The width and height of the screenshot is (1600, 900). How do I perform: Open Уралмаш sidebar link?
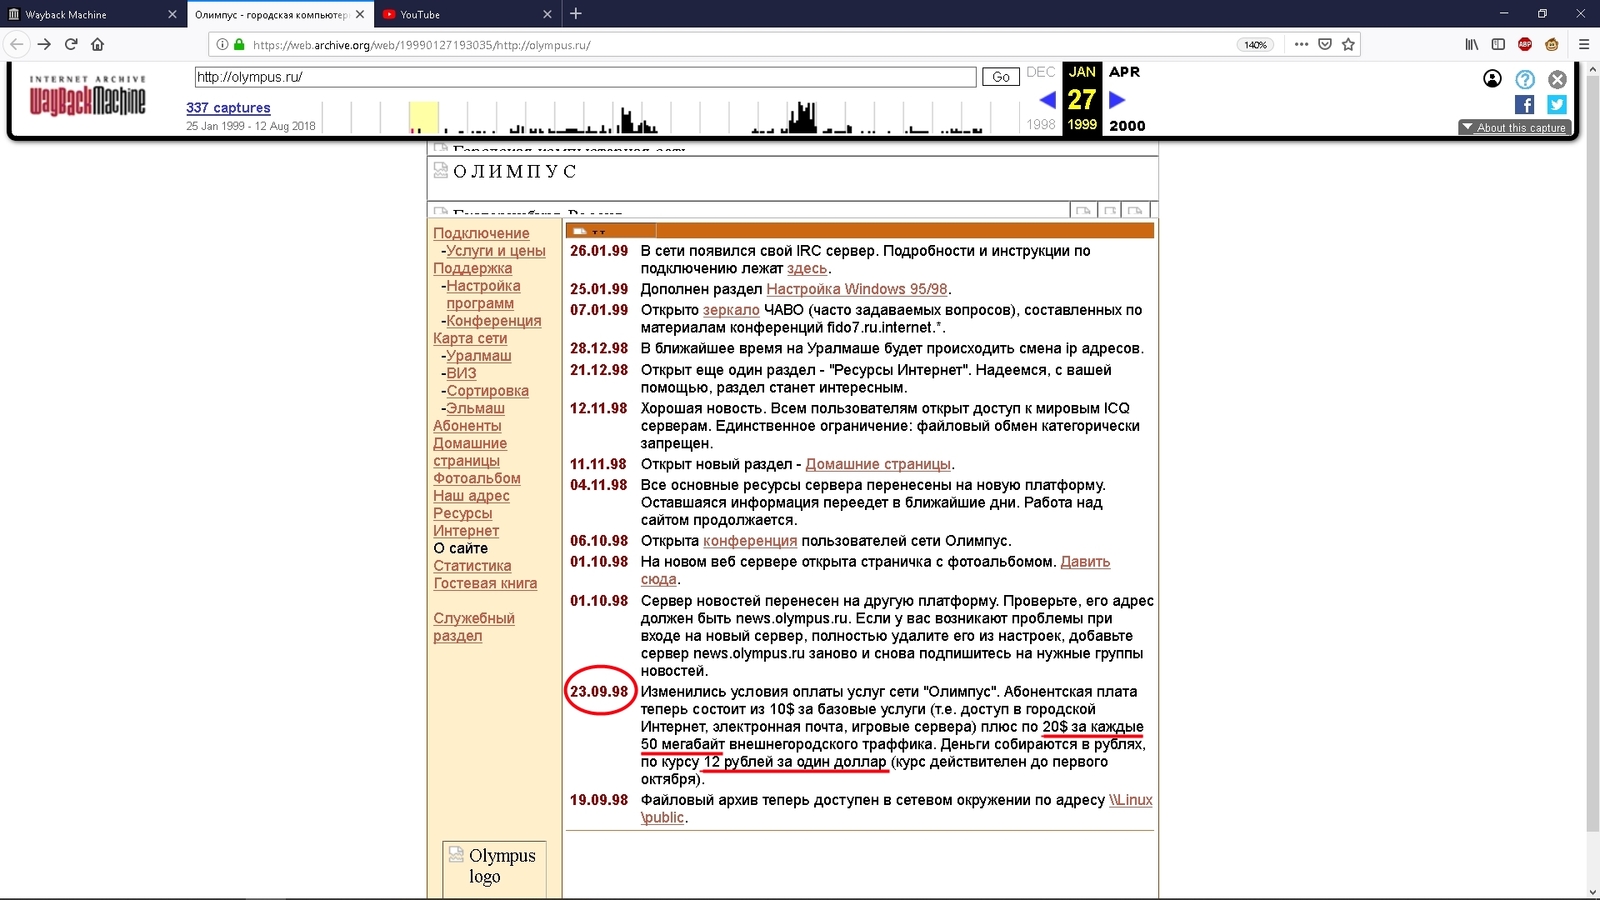479,356
